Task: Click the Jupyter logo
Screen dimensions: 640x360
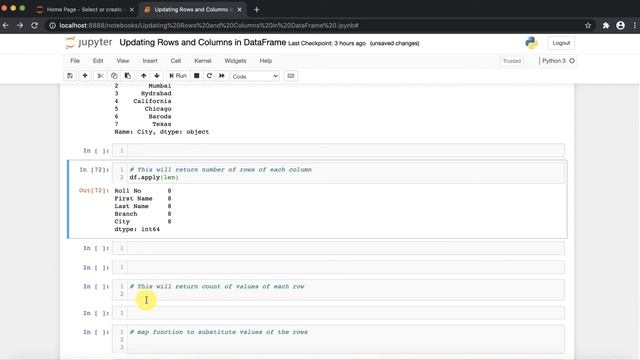Action: (89, 42)
